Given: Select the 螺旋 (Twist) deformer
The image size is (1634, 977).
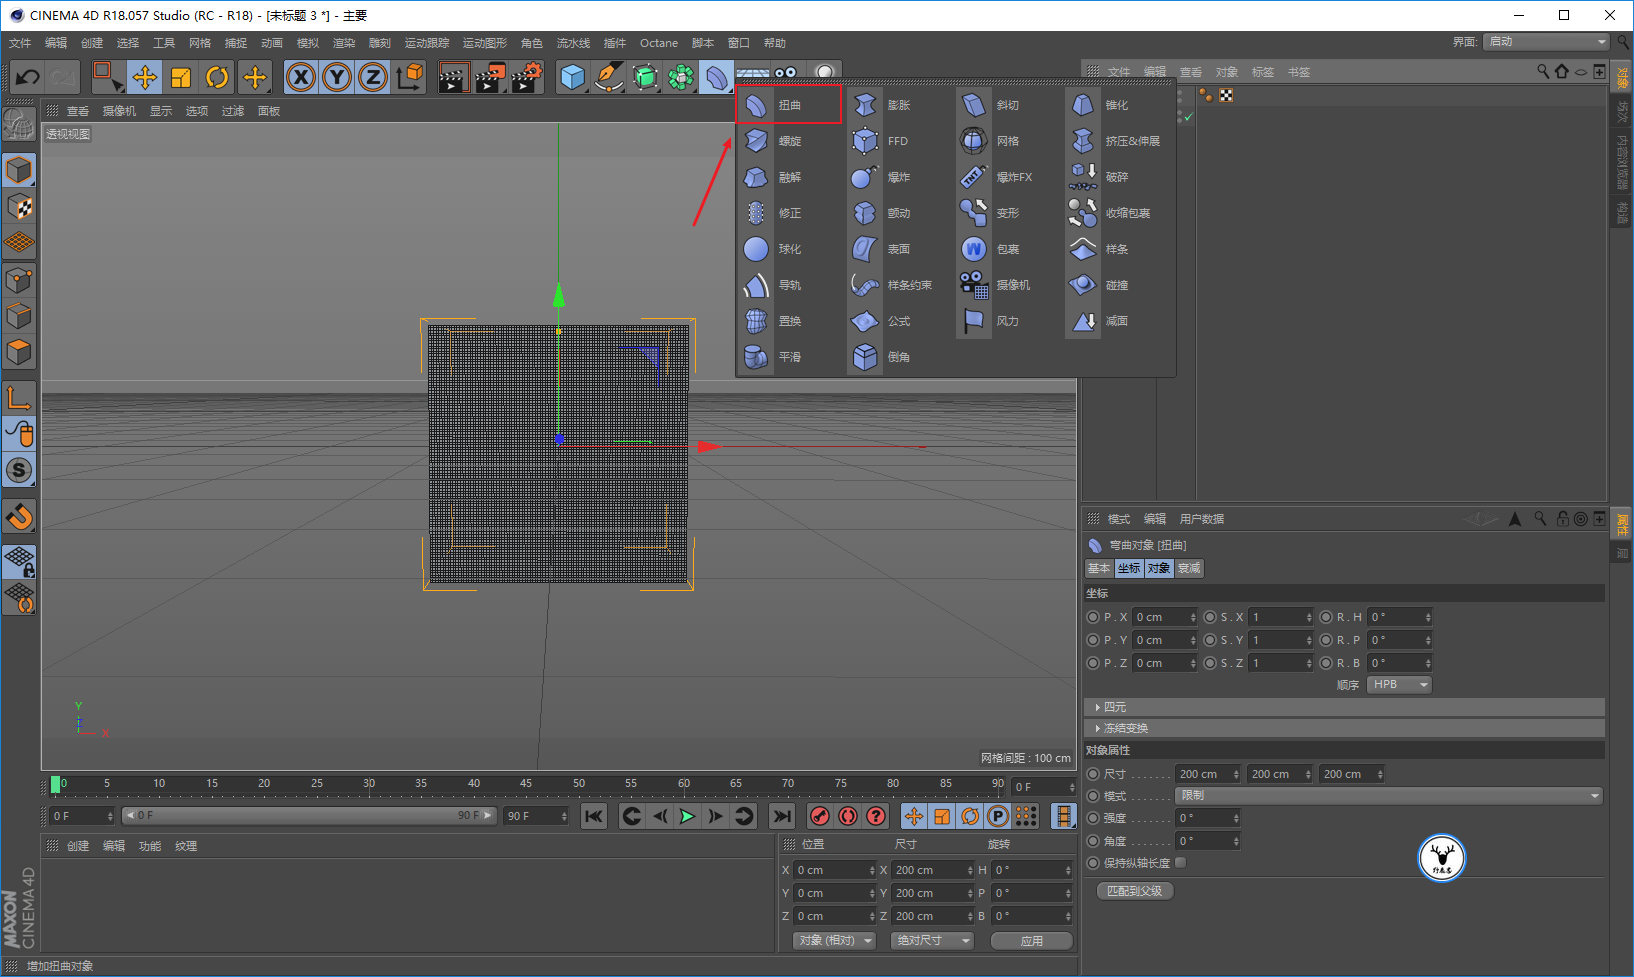Looking at the screenshot, I should (774, 141).
